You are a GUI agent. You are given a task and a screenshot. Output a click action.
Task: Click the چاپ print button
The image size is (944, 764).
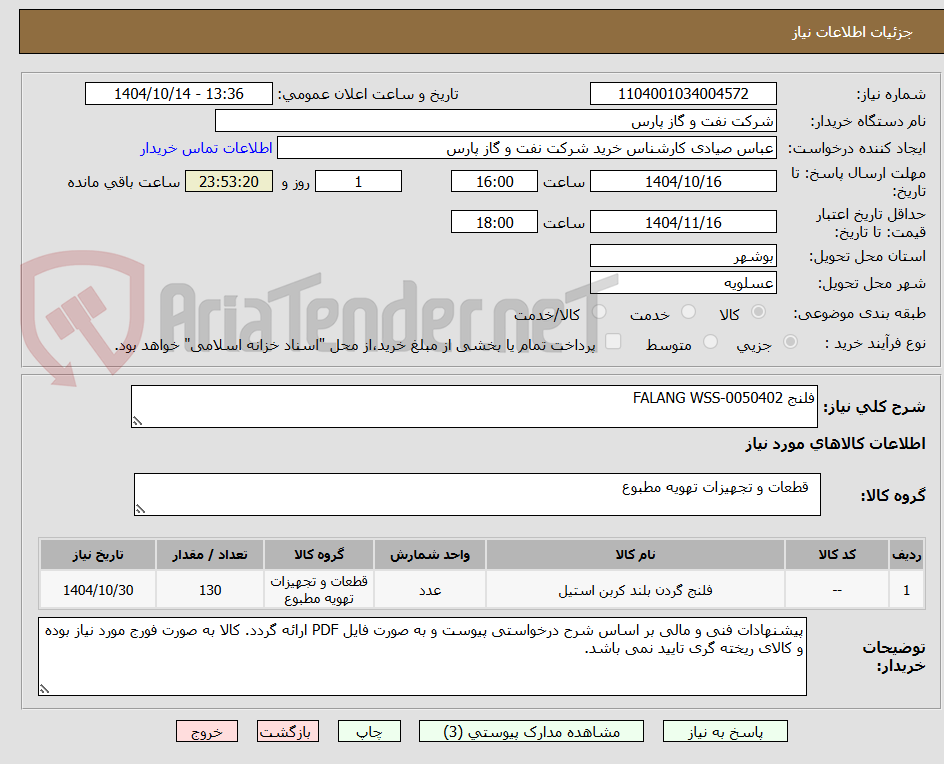tap(369, 731)
